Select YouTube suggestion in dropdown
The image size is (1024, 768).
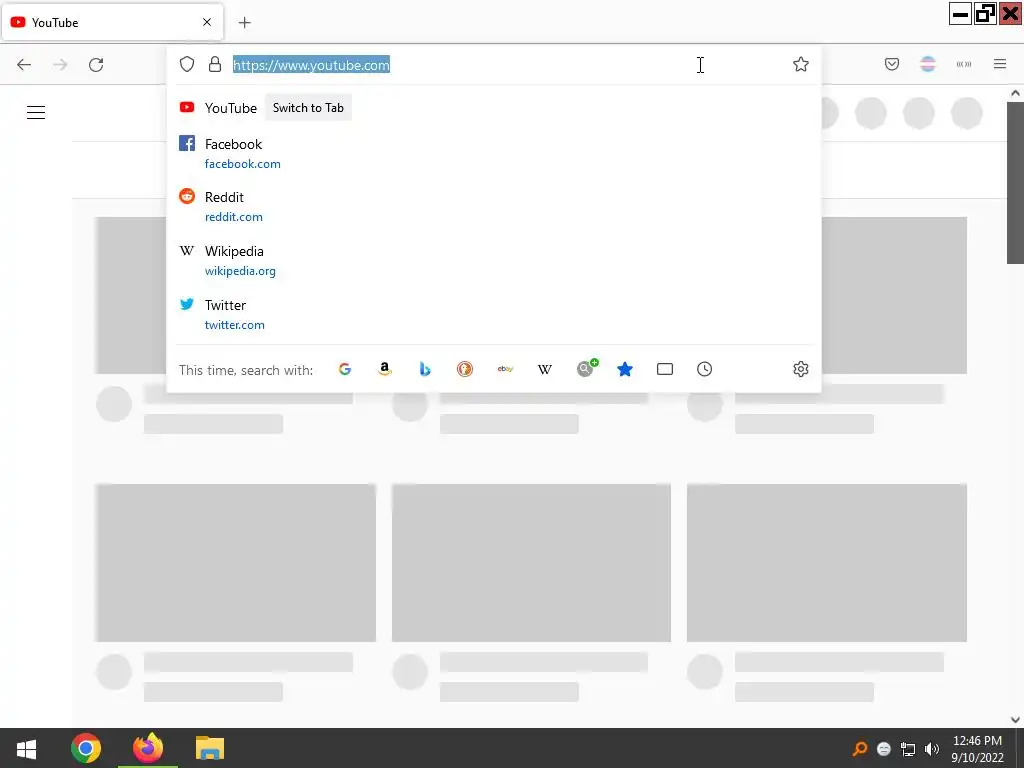pyautogui.click(x=494, y=108)
